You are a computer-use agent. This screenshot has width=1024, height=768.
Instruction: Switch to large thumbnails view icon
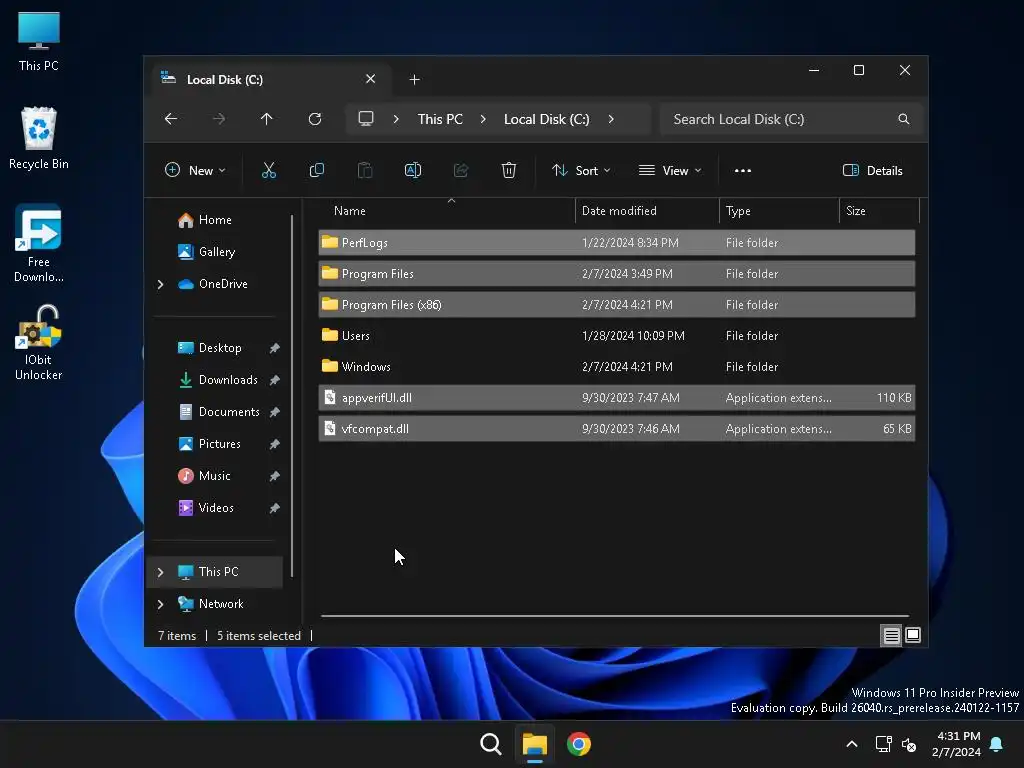point(913,635)
